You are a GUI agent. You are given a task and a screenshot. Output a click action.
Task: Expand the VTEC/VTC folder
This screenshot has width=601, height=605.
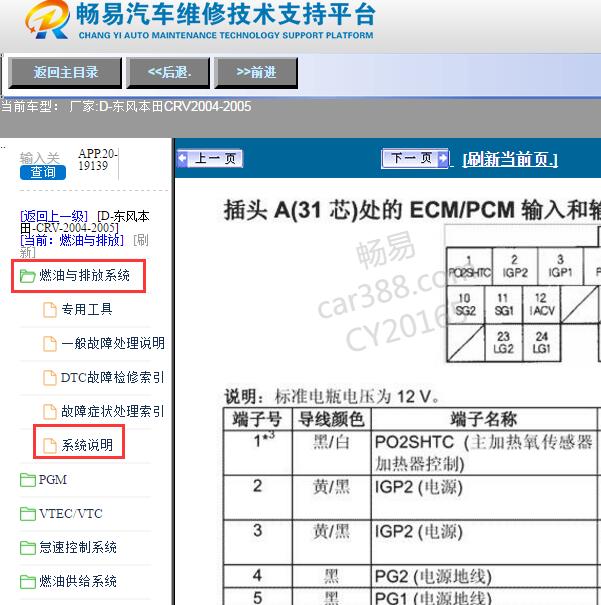click(x=71, y=514)
